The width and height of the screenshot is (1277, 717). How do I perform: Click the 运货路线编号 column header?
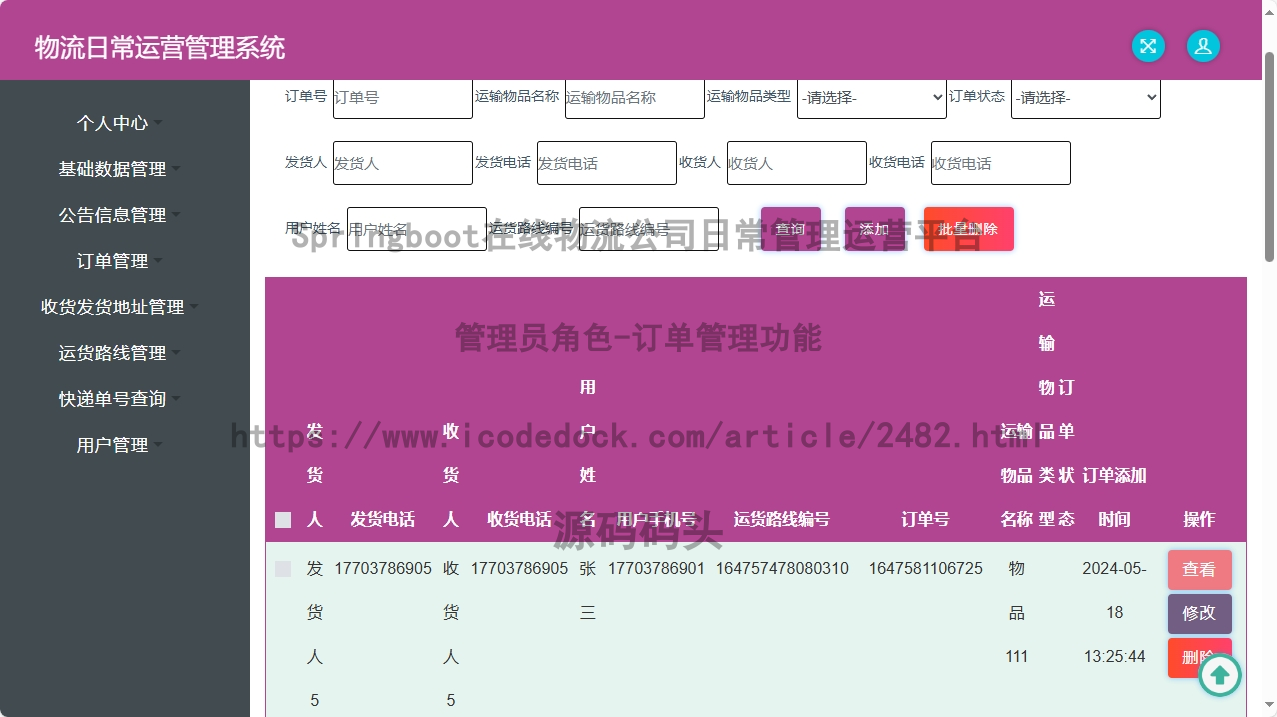click(782, 519)
